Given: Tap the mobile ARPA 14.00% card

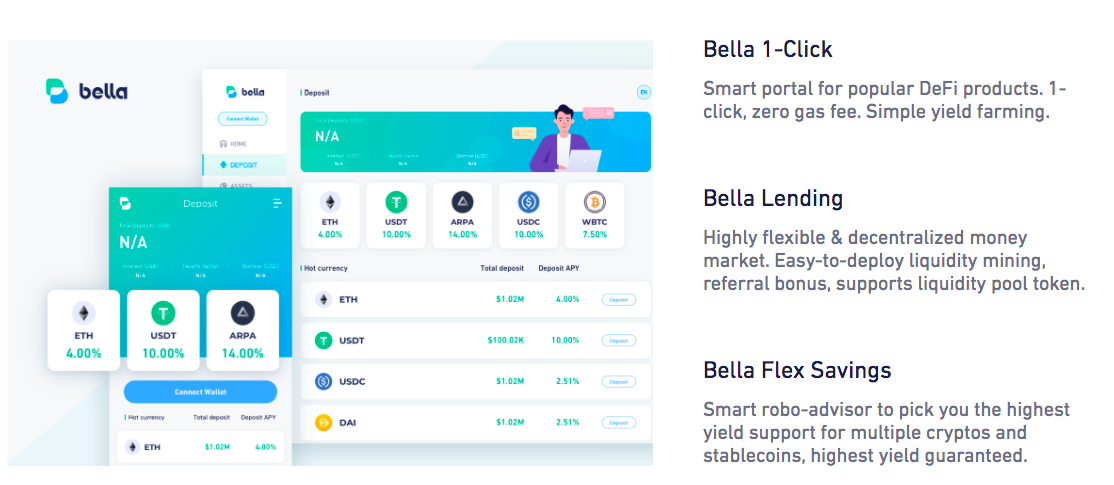Looking at the screenshot, I should 243,330.
